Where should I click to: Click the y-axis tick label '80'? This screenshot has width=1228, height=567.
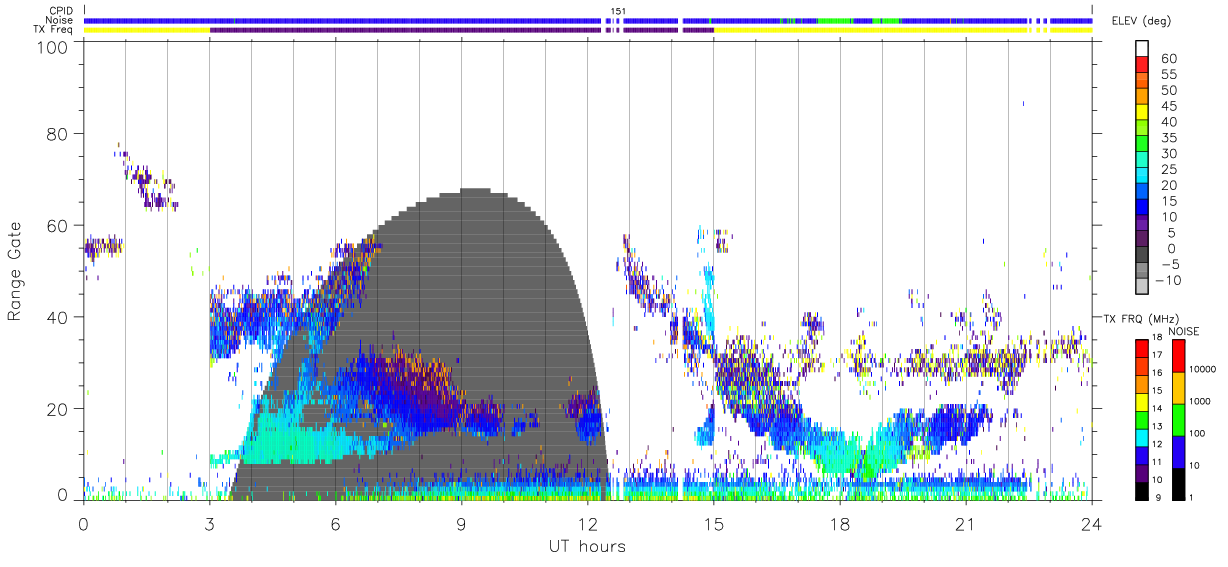tap(60, 134)
